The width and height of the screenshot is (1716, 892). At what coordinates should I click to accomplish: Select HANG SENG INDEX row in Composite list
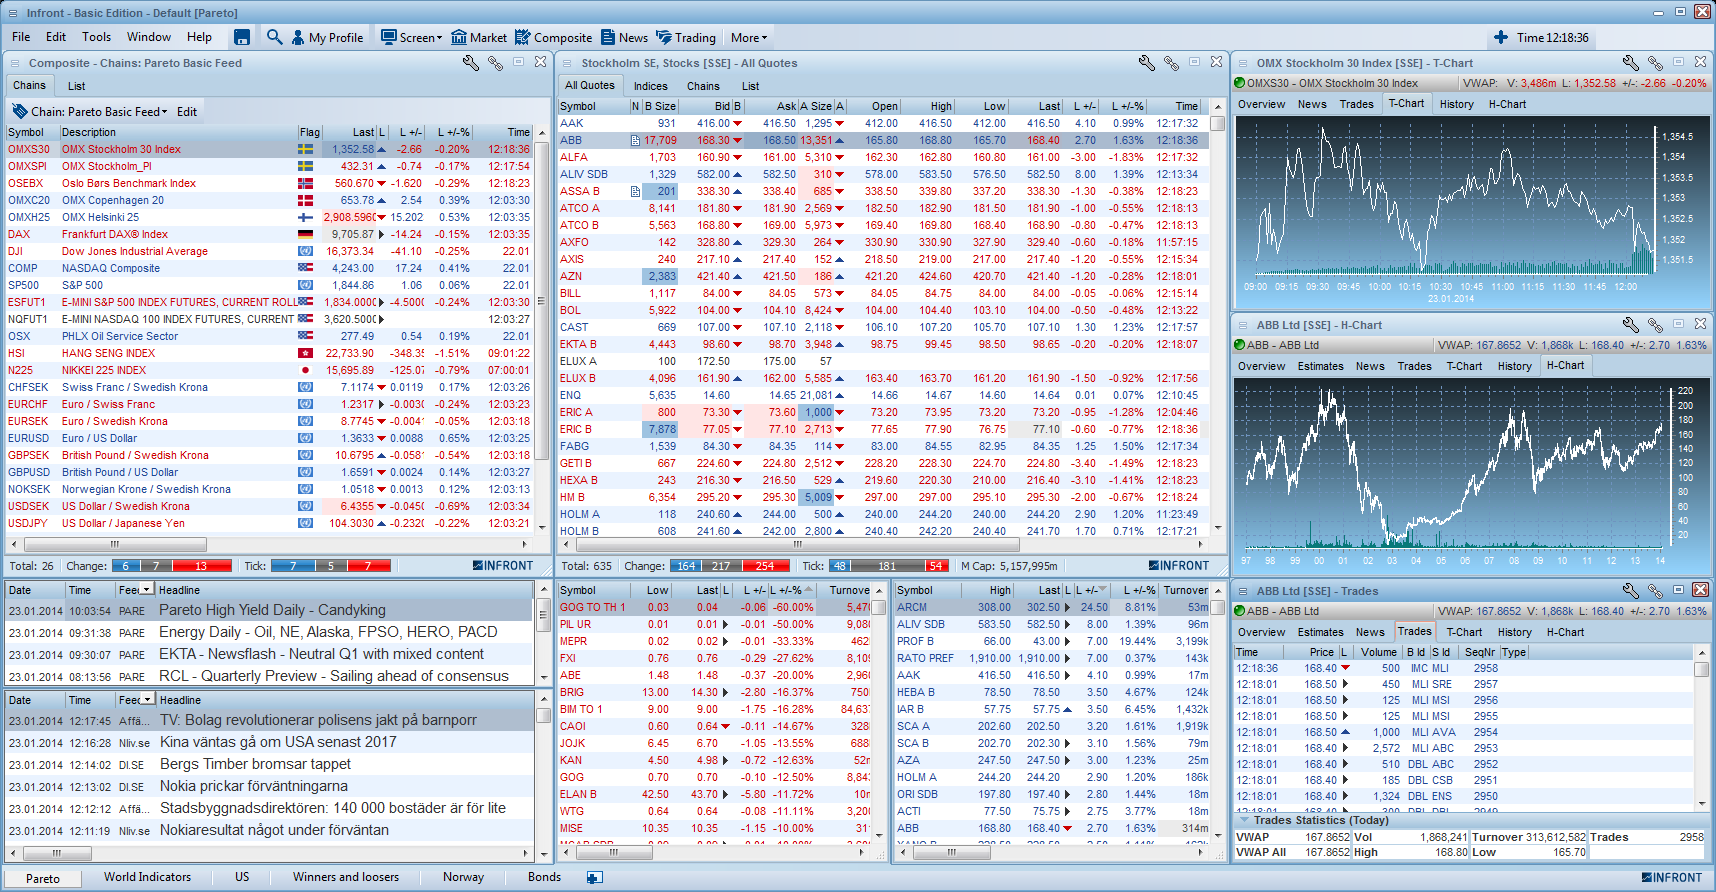click(x=269, y=353)
